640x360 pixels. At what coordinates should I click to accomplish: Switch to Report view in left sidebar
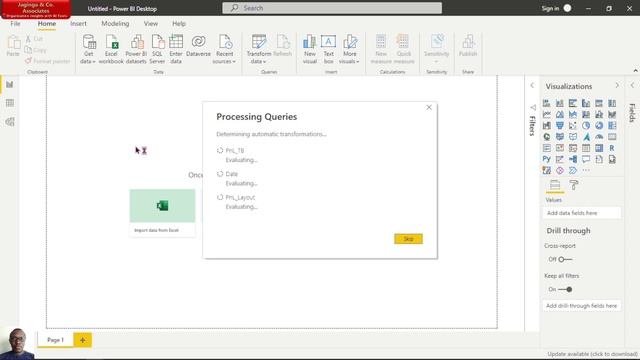click(x=9, y=84)
